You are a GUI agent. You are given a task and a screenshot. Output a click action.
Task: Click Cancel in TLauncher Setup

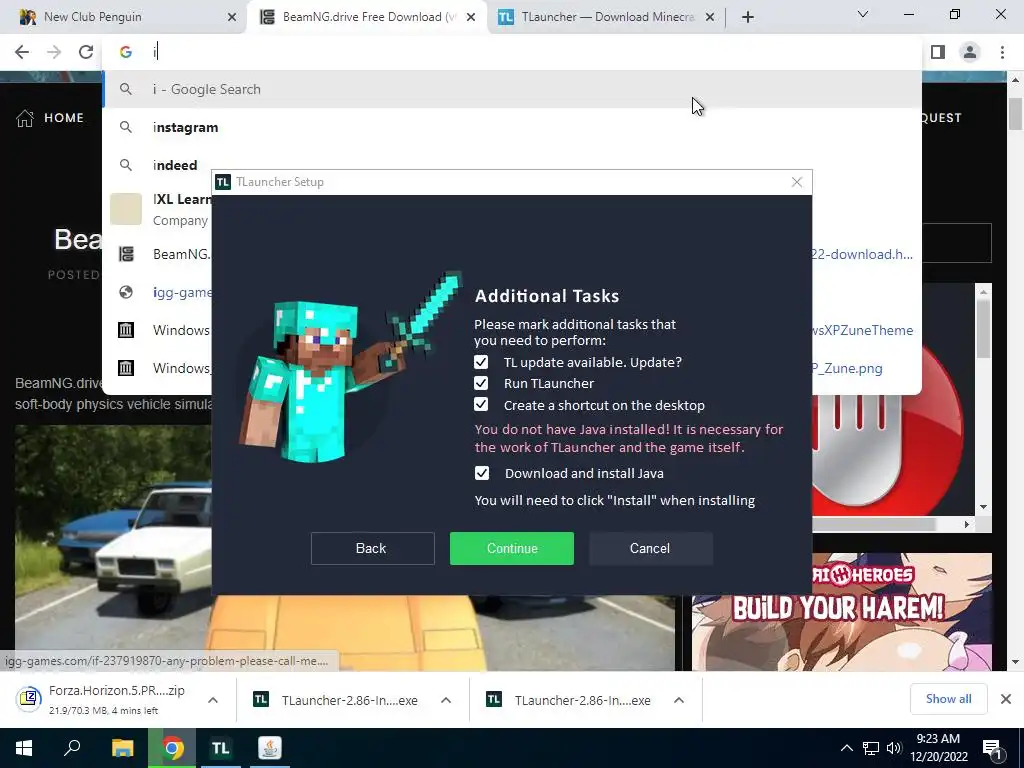coord(650,548)
